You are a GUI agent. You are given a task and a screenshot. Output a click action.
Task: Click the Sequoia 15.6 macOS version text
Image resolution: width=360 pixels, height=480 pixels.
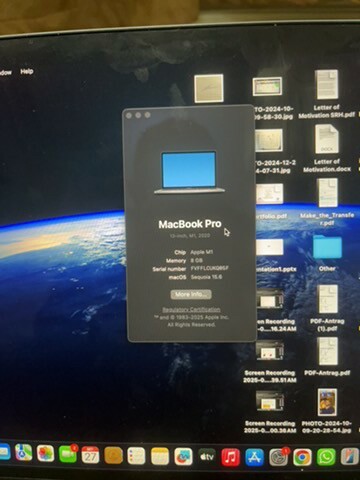click(x=206, y=277)
